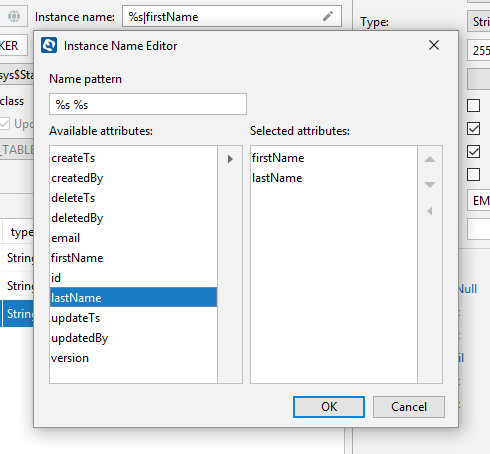Uncheck the second checked checkbox on right panel

(473, 151)
